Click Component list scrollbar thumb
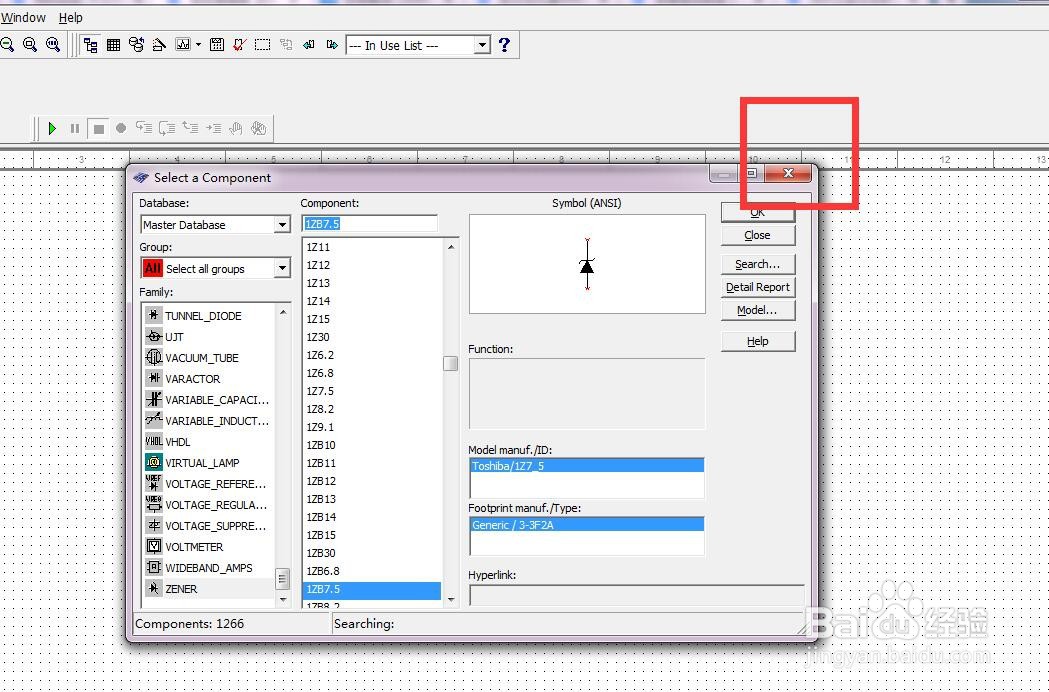This screenshot has height=692, width=1049. coord(450,363)
